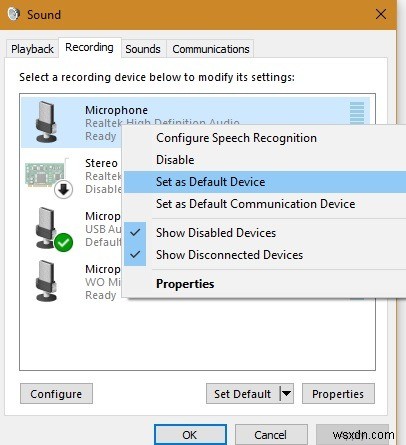Close the Sound dialog window
This screenshot has width=406, height=445.
pos(381,14)
